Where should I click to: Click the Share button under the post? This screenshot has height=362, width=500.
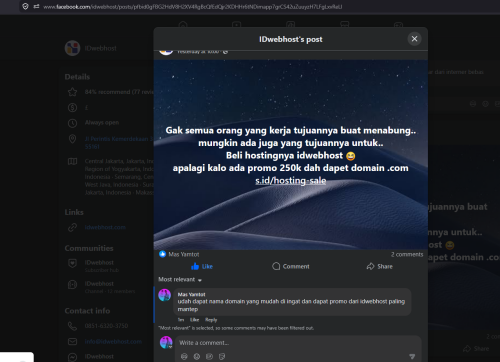(380, 266)
